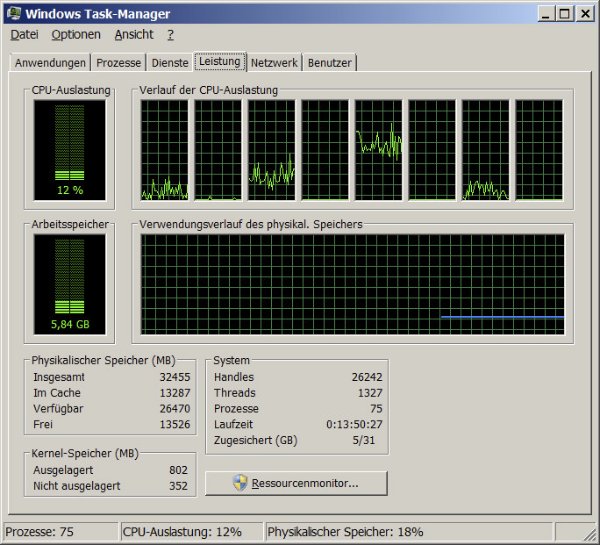The image size is (600, 545).
Task: Click Physikalischer Speicher: 18% in status bar
Action: click(345, 532)
